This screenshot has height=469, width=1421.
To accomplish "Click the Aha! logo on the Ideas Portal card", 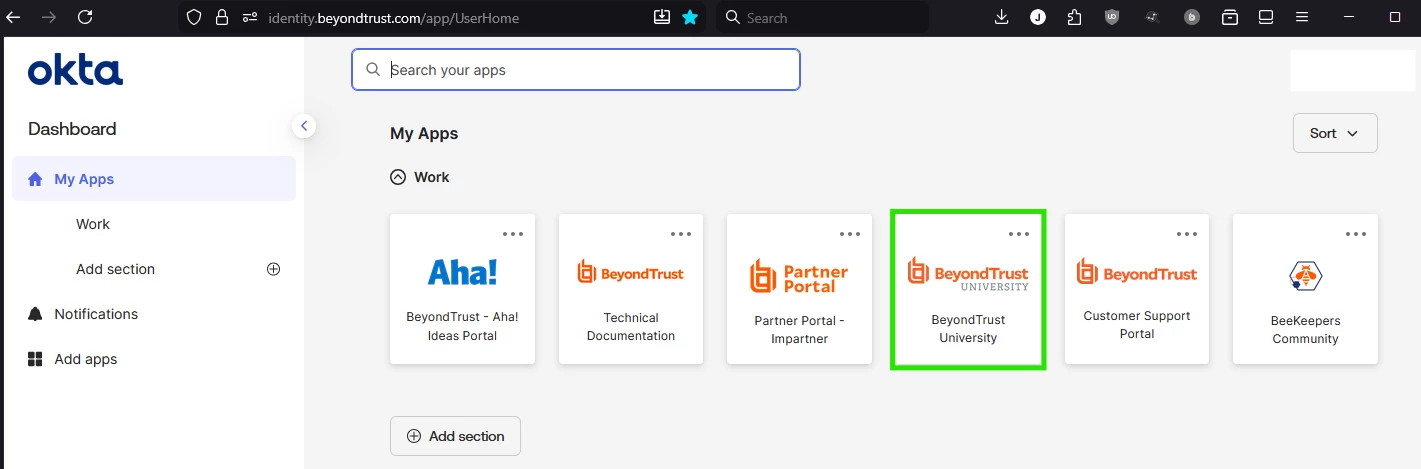I will (462, 272).
